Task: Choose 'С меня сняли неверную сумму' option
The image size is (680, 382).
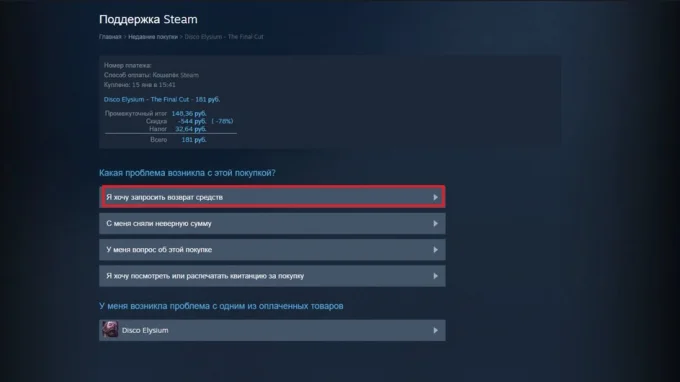Action: 272,224
